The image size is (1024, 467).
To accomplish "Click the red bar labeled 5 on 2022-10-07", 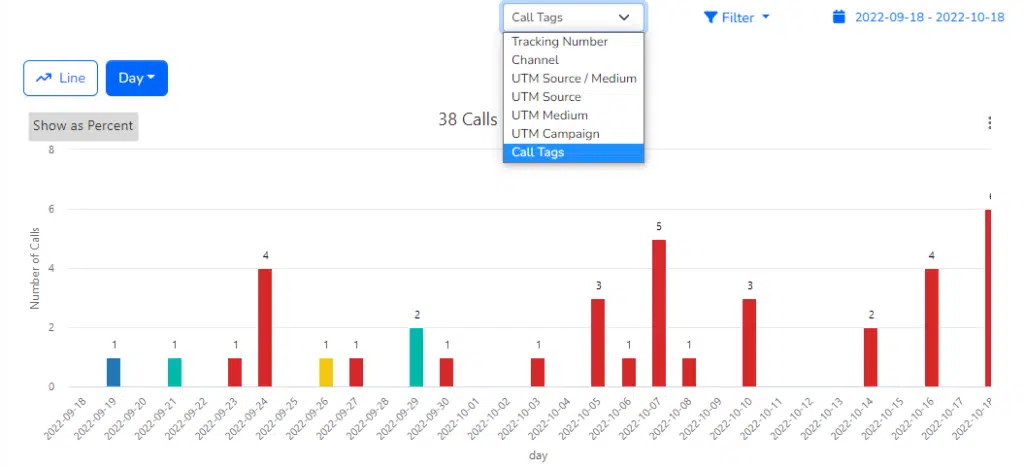I will tap(659, 314).
